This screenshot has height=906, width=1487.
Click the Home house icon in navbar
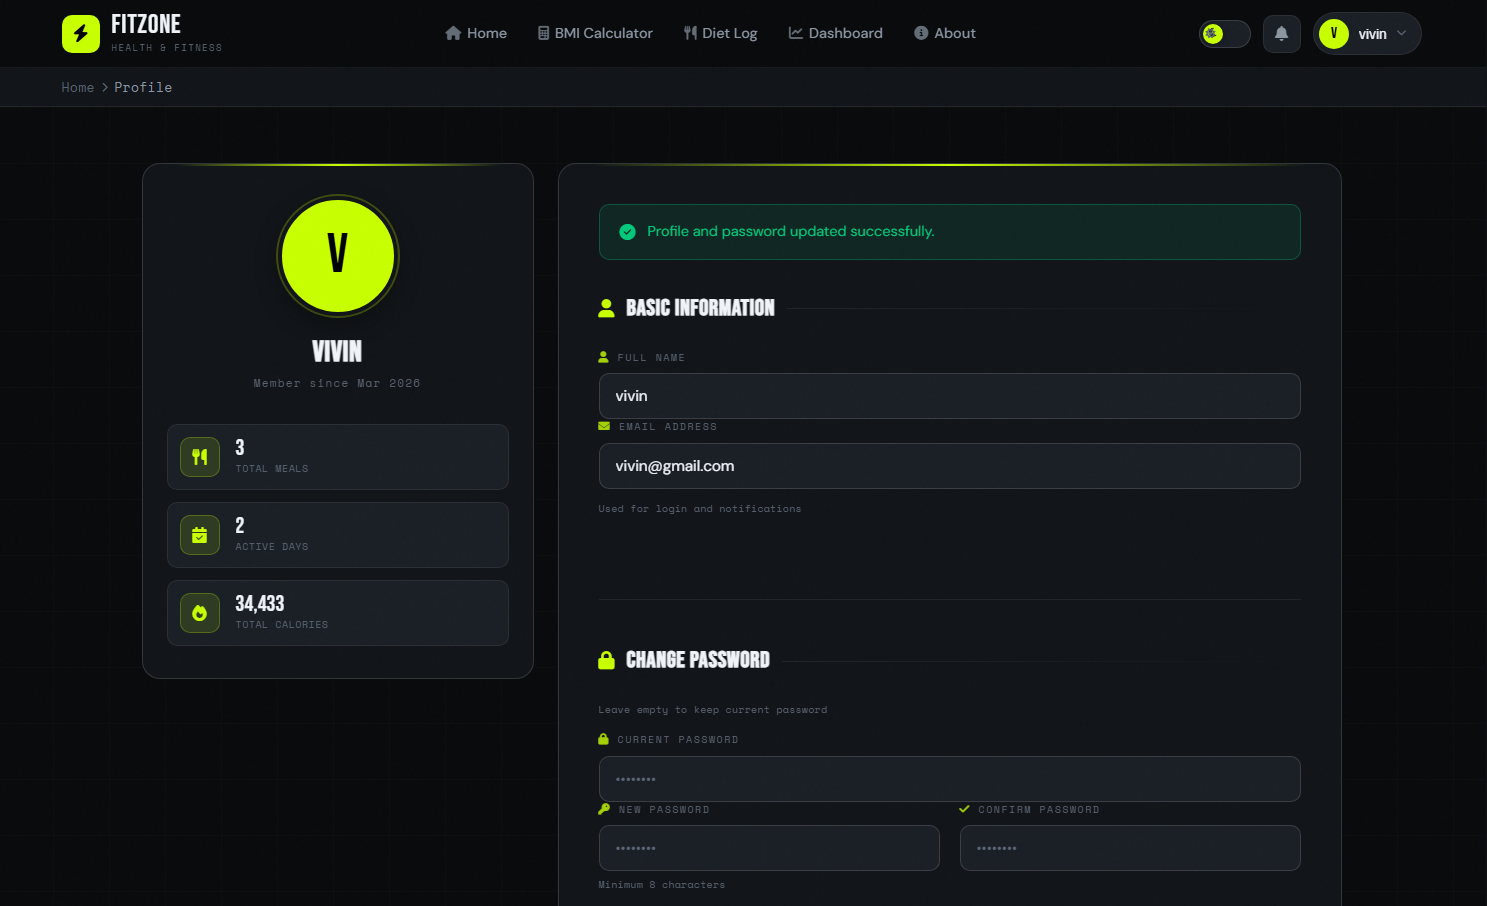point(453,33)
